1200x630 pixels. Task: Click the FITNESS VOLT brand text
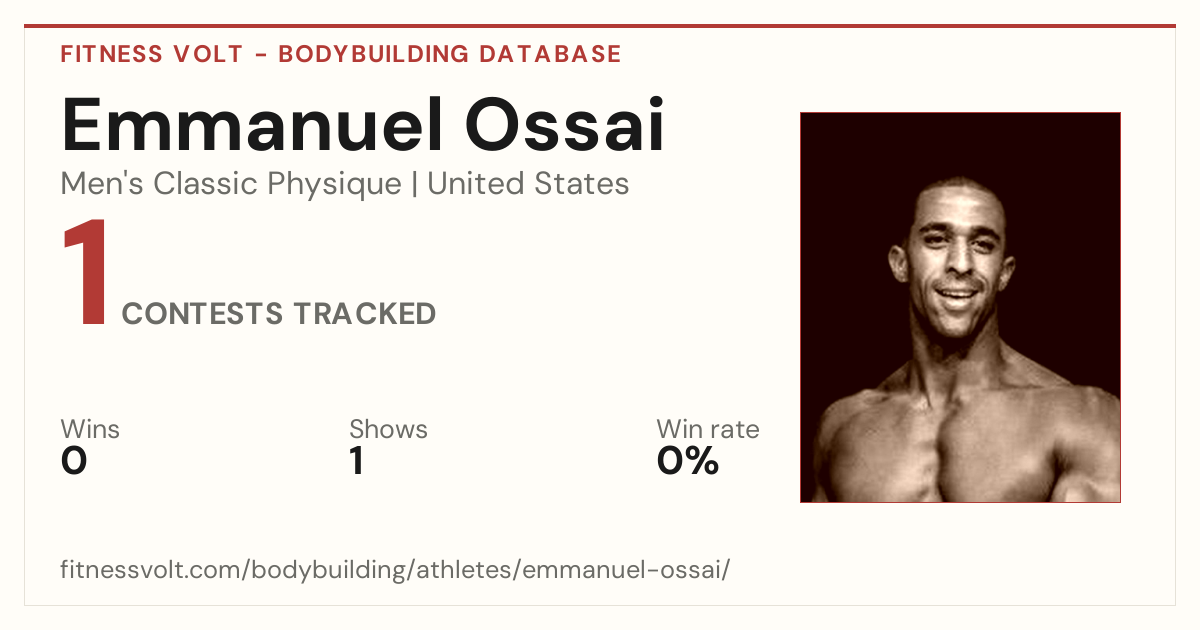tap(152, 54)
